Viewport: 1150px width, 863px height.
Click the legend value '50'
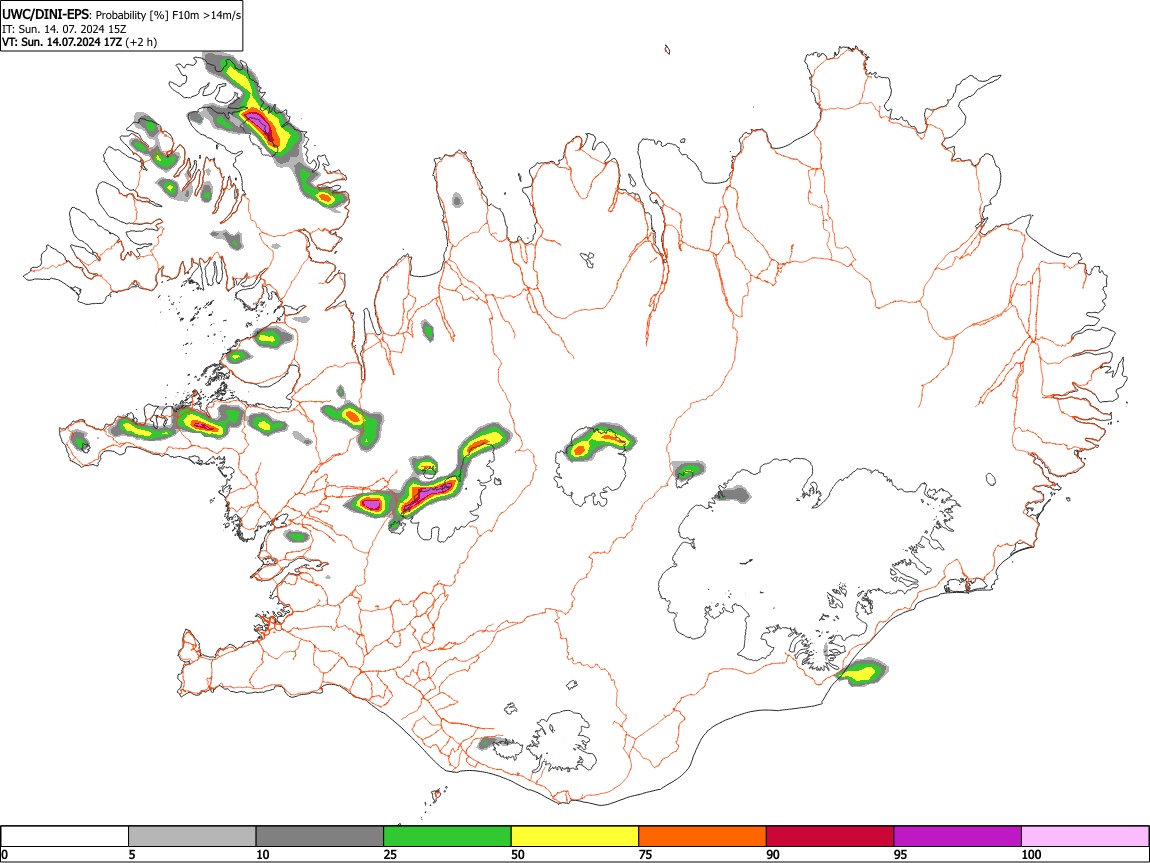tap(518, 855)
